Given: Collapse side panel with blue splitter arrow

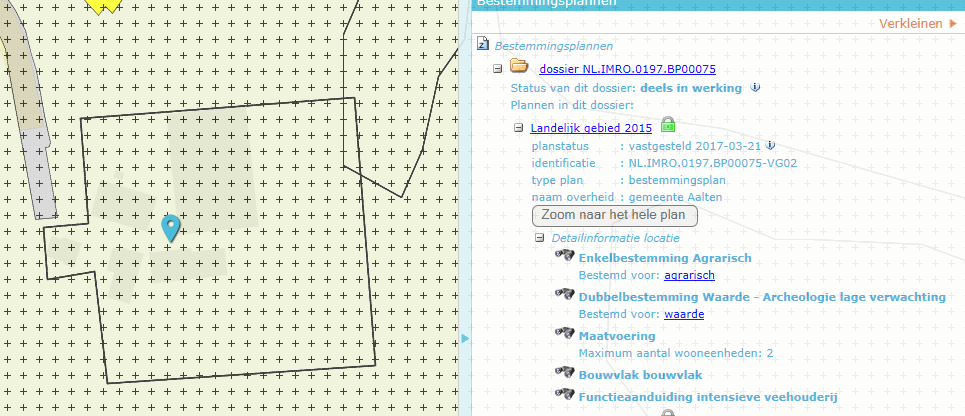Looking at the screenshot, I should 465,338.
